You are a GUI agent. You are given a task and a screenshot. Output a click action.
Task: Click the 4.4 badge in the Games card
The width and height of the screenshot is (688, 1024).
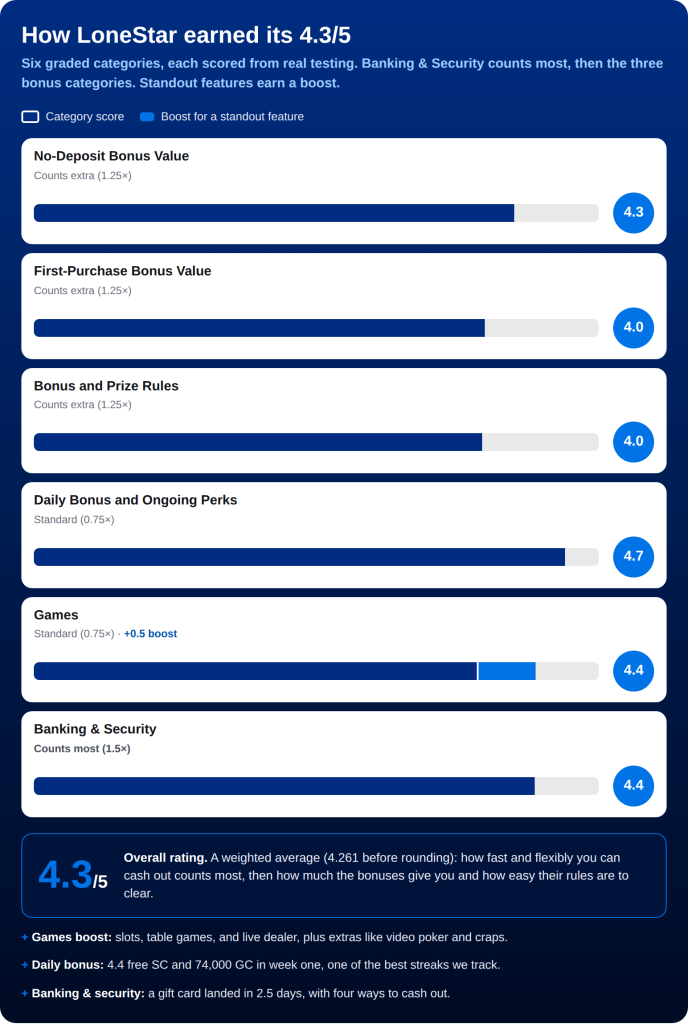pyautogui.click(x=633, y=671)
